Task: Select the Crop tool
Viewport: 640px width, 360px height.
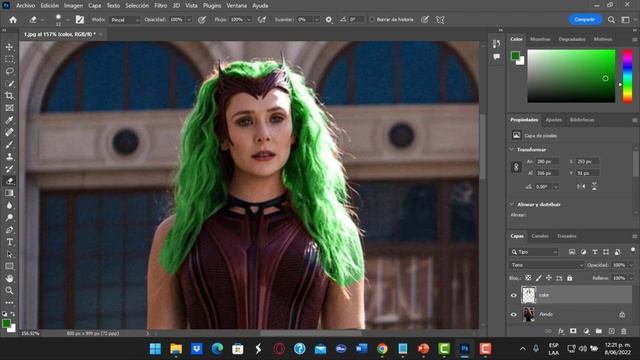Action: coord(9,96)
